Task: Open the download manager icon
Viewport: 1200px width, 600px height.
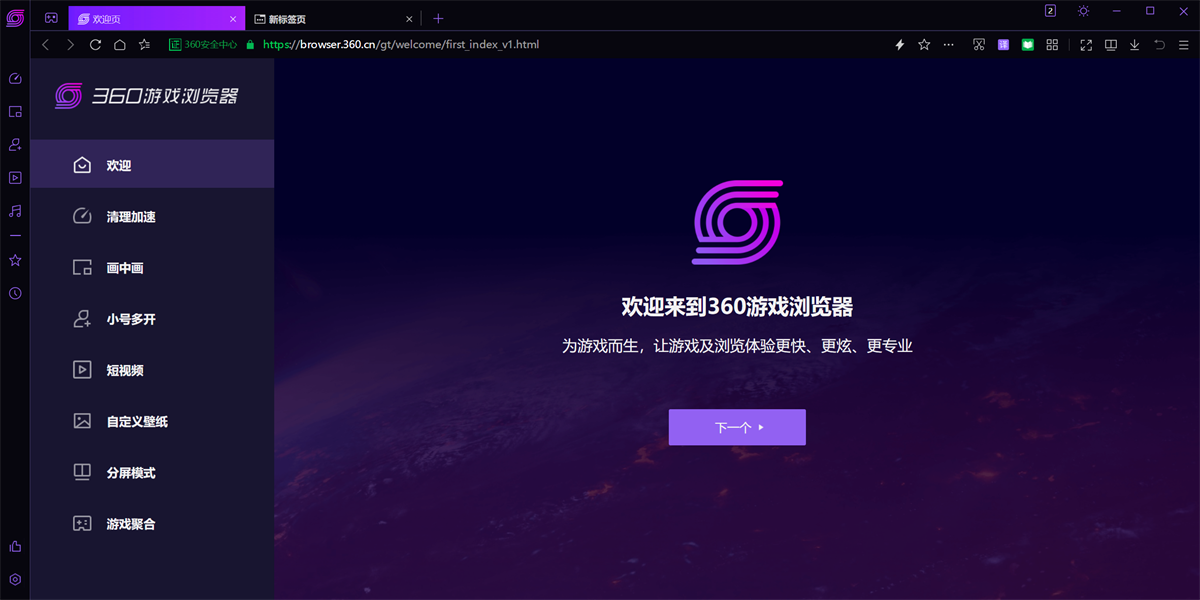Action: tap(1133, 44)
